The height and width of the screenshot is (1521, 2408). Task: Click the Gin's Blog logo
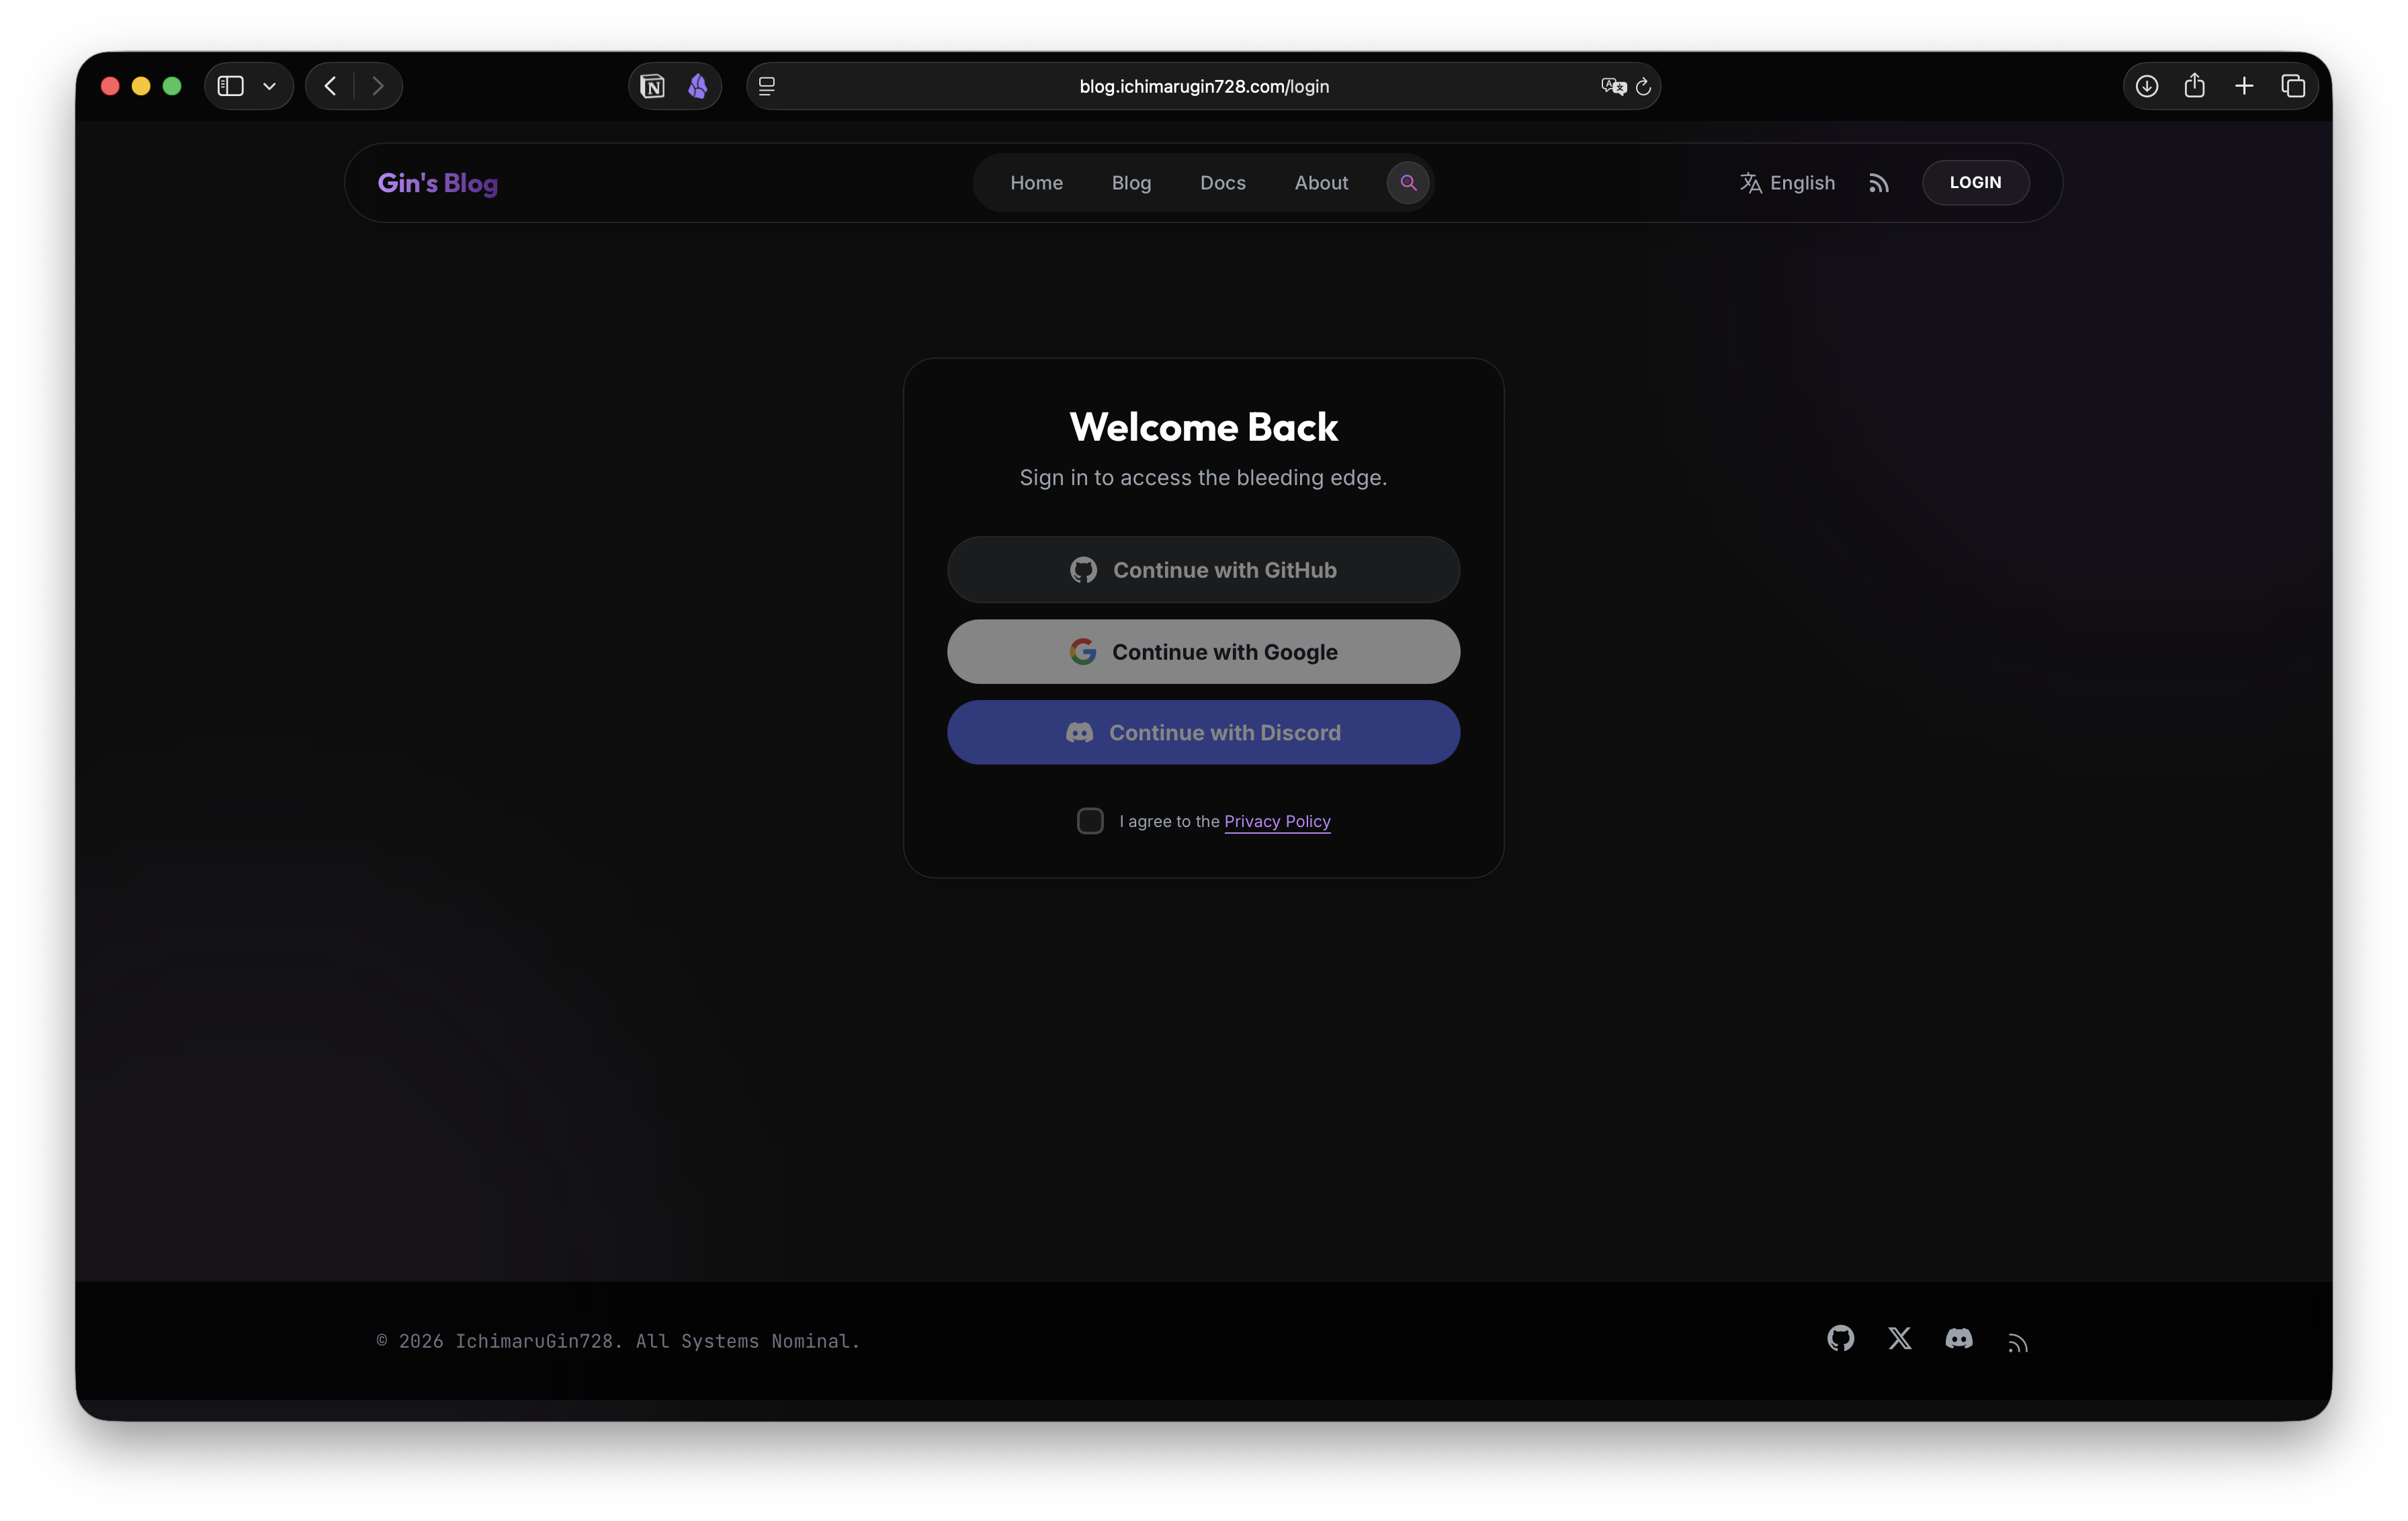point(437,183)
